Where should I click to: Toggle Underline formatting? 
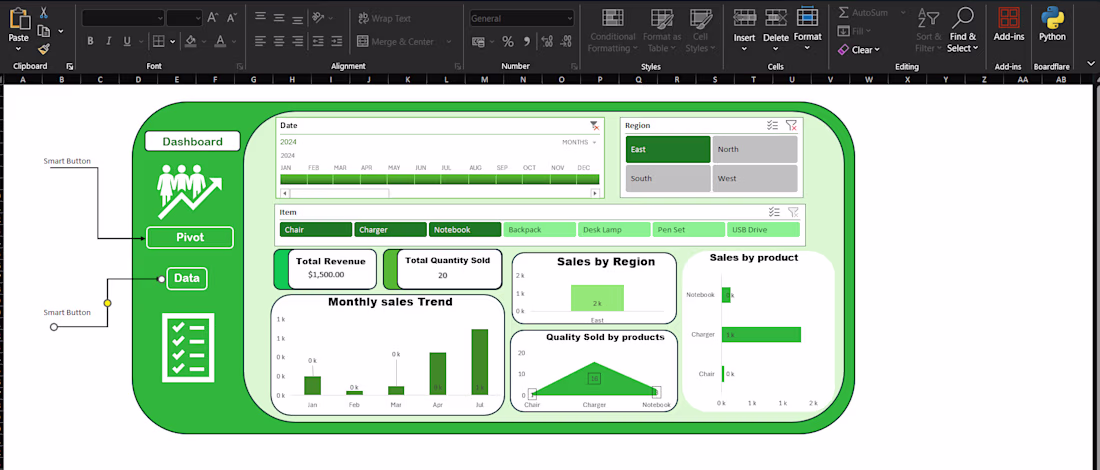point(127,41)
